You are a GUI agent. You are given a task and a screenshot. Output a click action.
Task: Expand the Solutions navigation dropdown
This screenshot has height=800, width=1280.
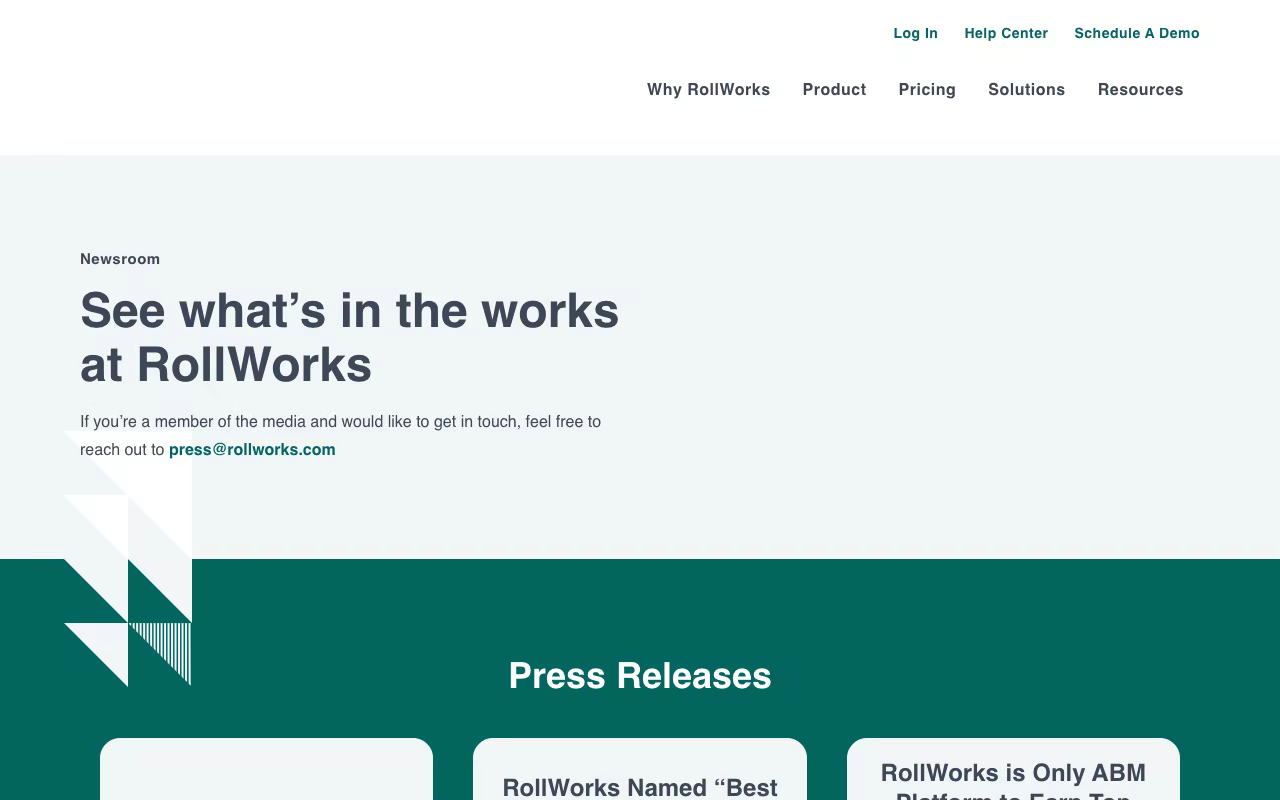pyautogui.click(x=1027, y=90)
